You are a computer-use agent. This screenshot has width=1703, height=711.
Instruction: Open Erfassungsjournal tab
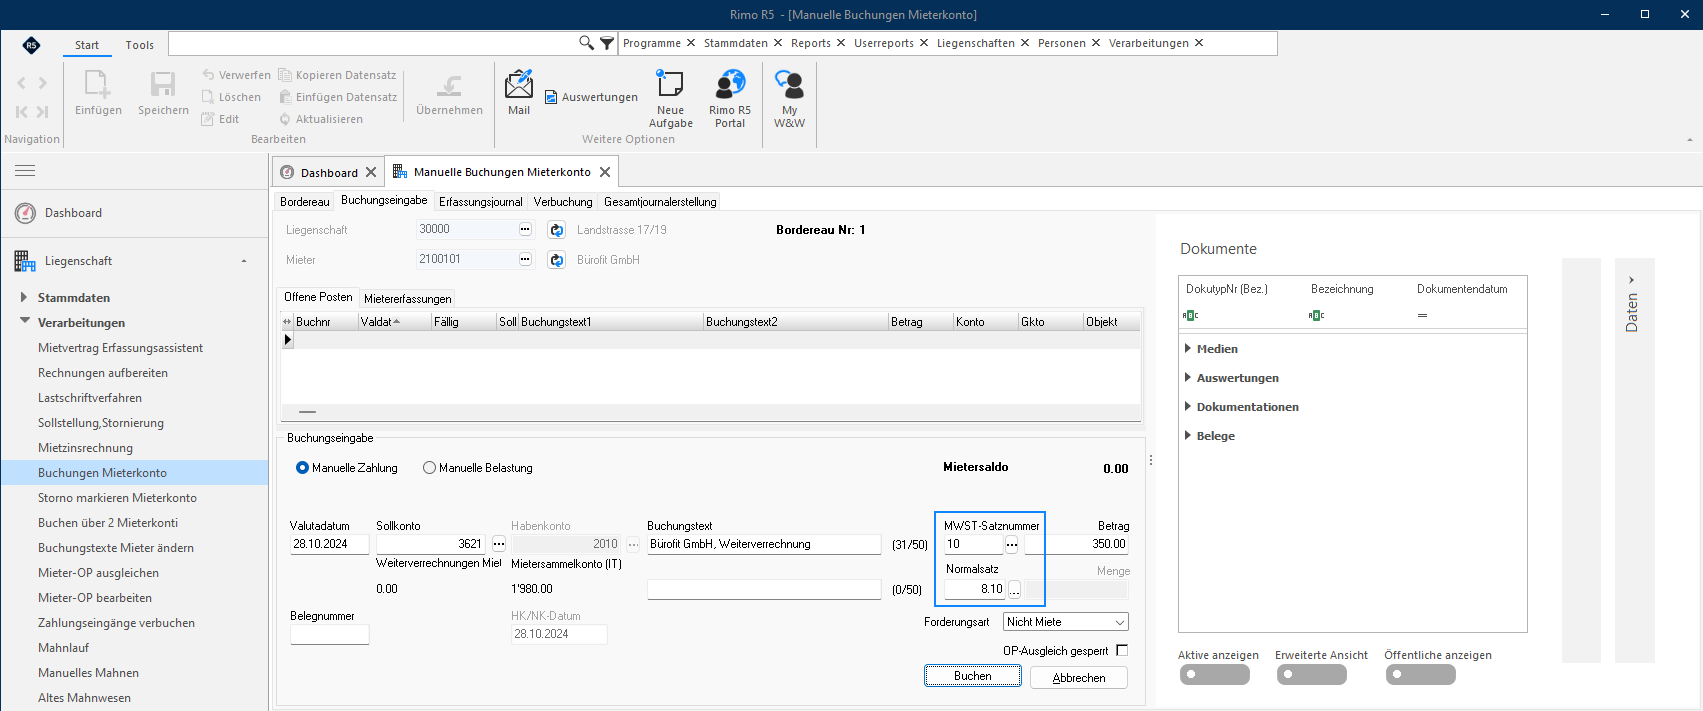pos(480,202)
